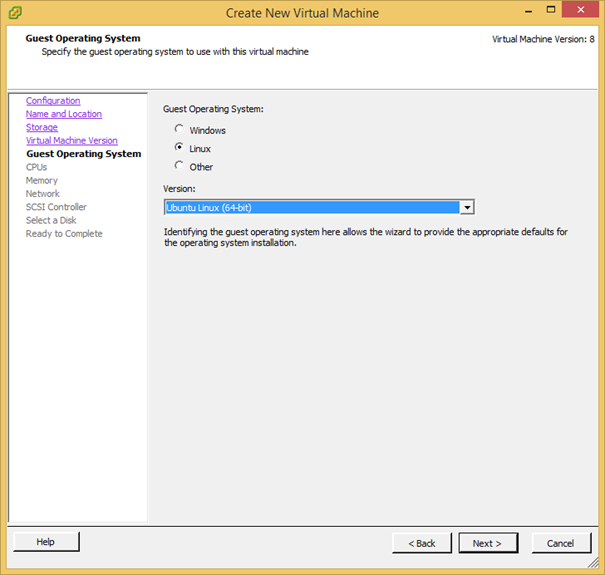Click the Version: label
Viewport: 605px width, 575px height.
[179, 189]
